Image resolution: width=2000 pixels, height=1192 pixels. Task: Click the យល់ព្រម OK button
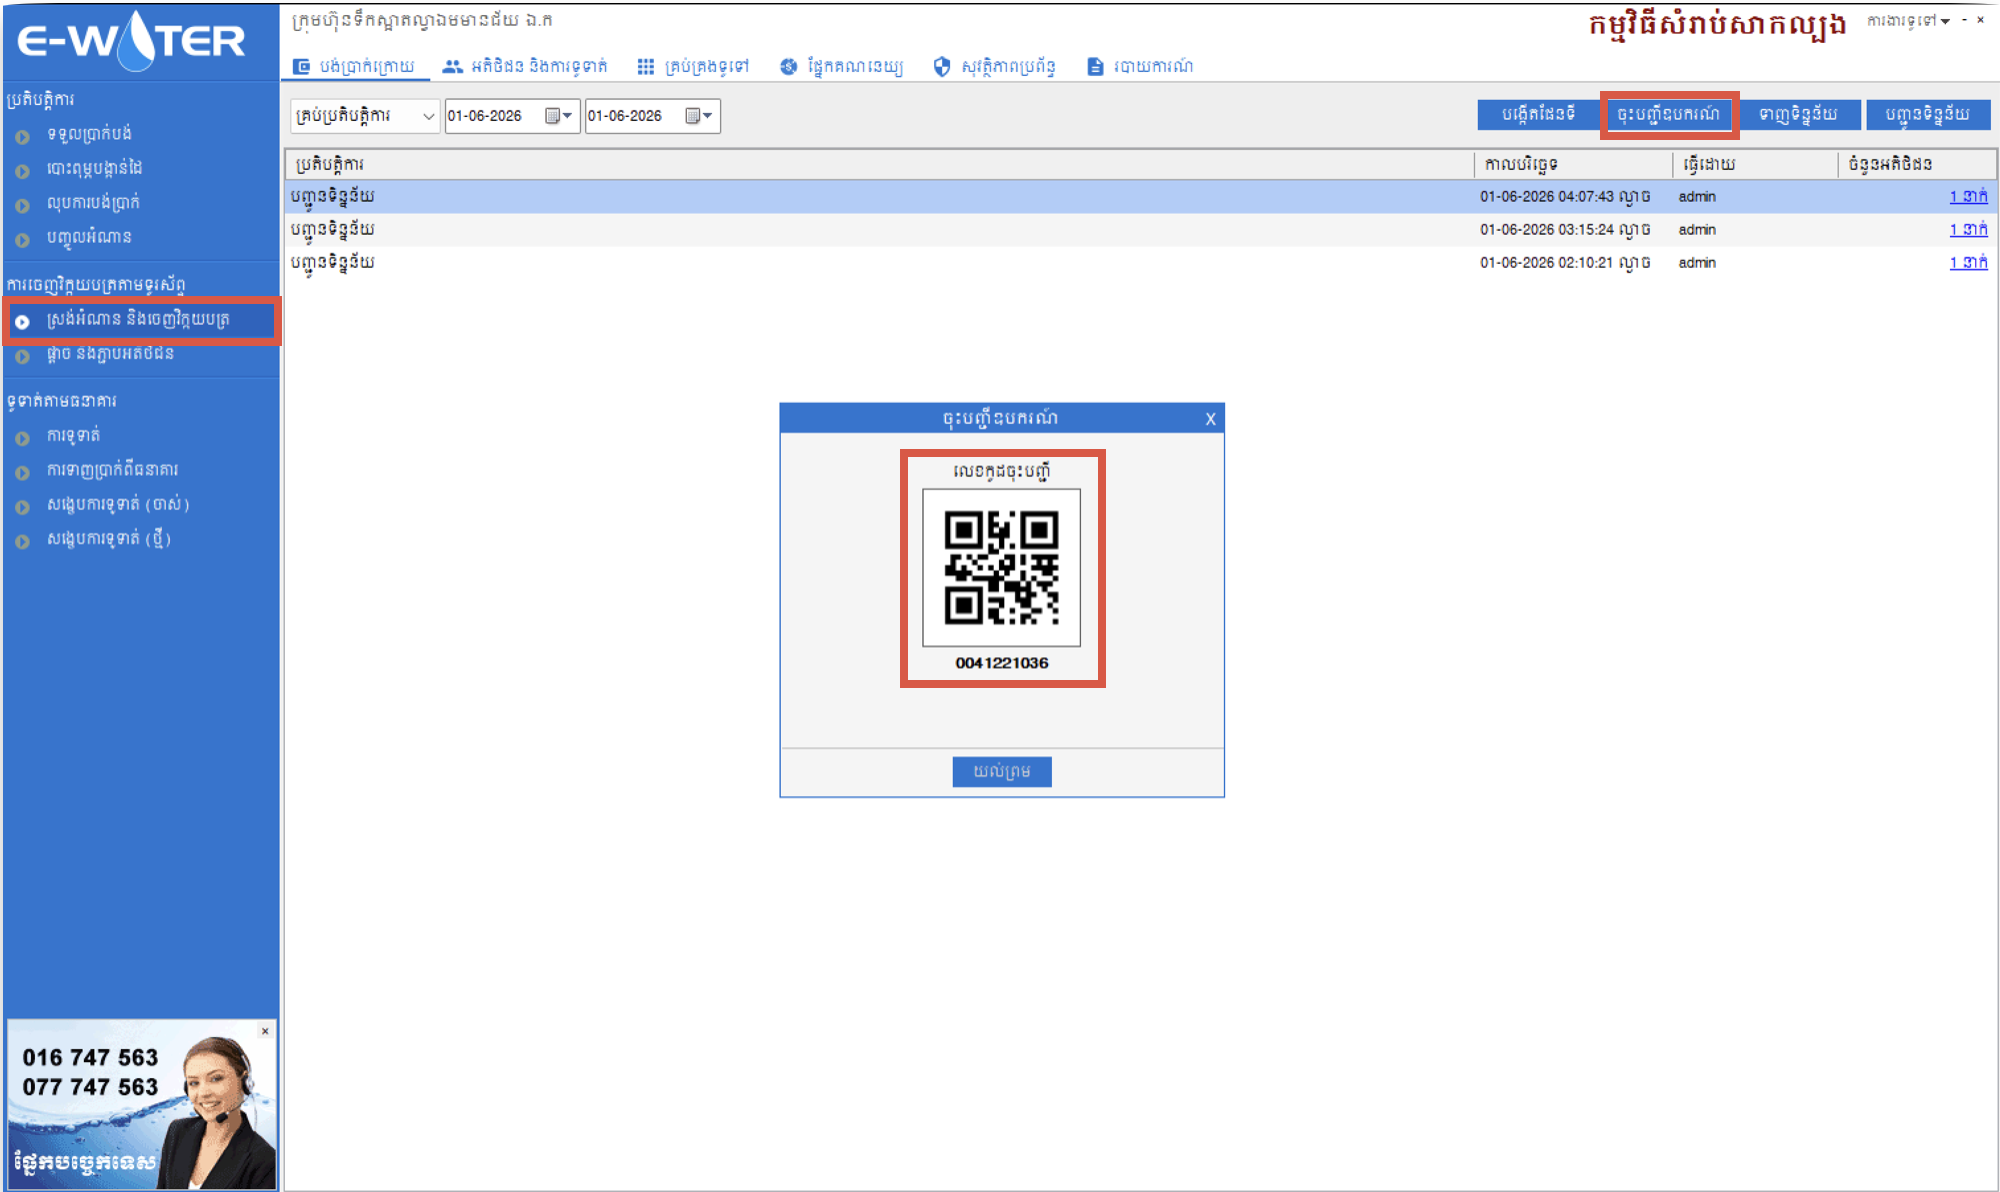point(1001,771)
